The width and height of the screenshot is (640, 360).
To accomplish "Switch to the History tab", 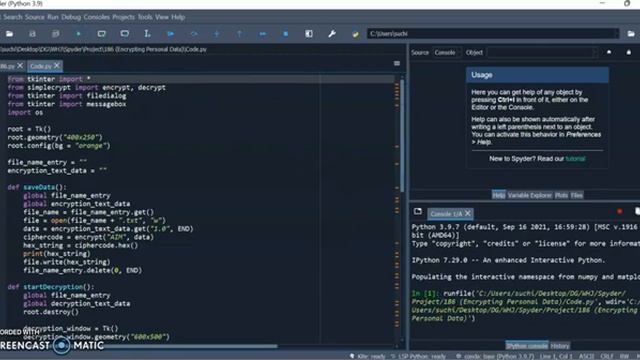I will point(560,346).
